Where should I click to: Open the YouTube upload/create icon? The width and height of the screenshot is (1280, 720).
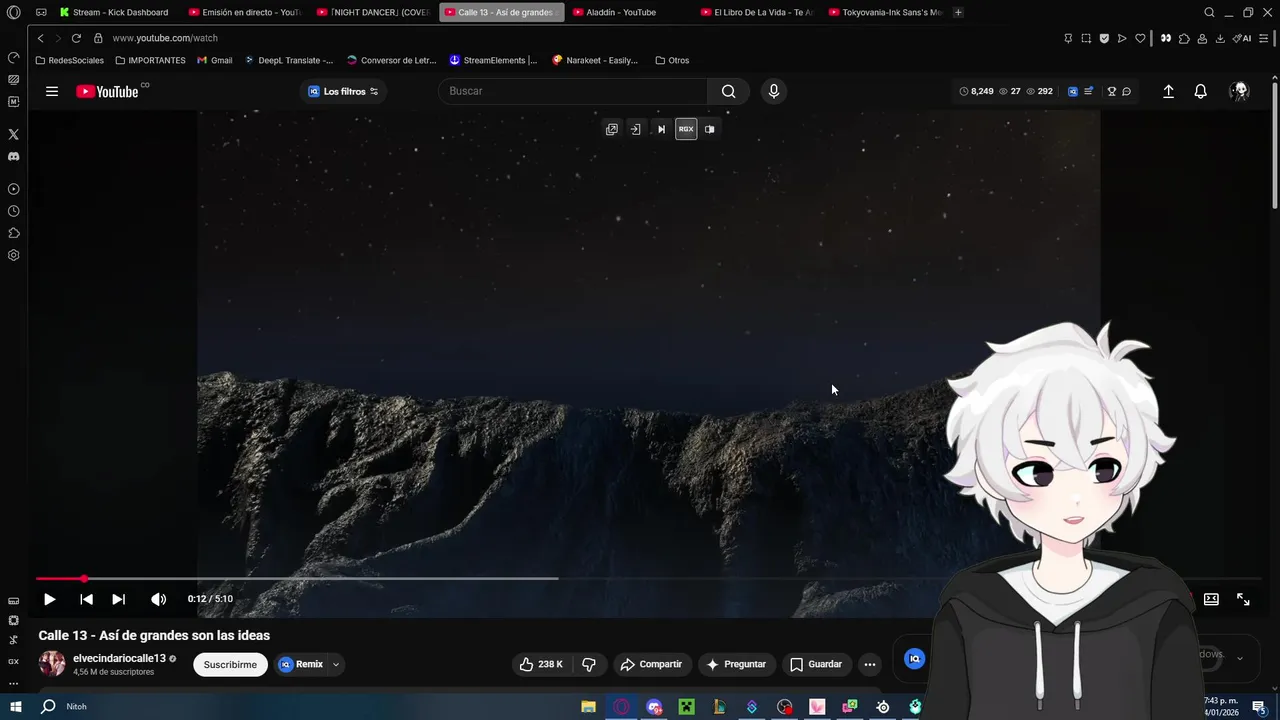point(1168,91)
